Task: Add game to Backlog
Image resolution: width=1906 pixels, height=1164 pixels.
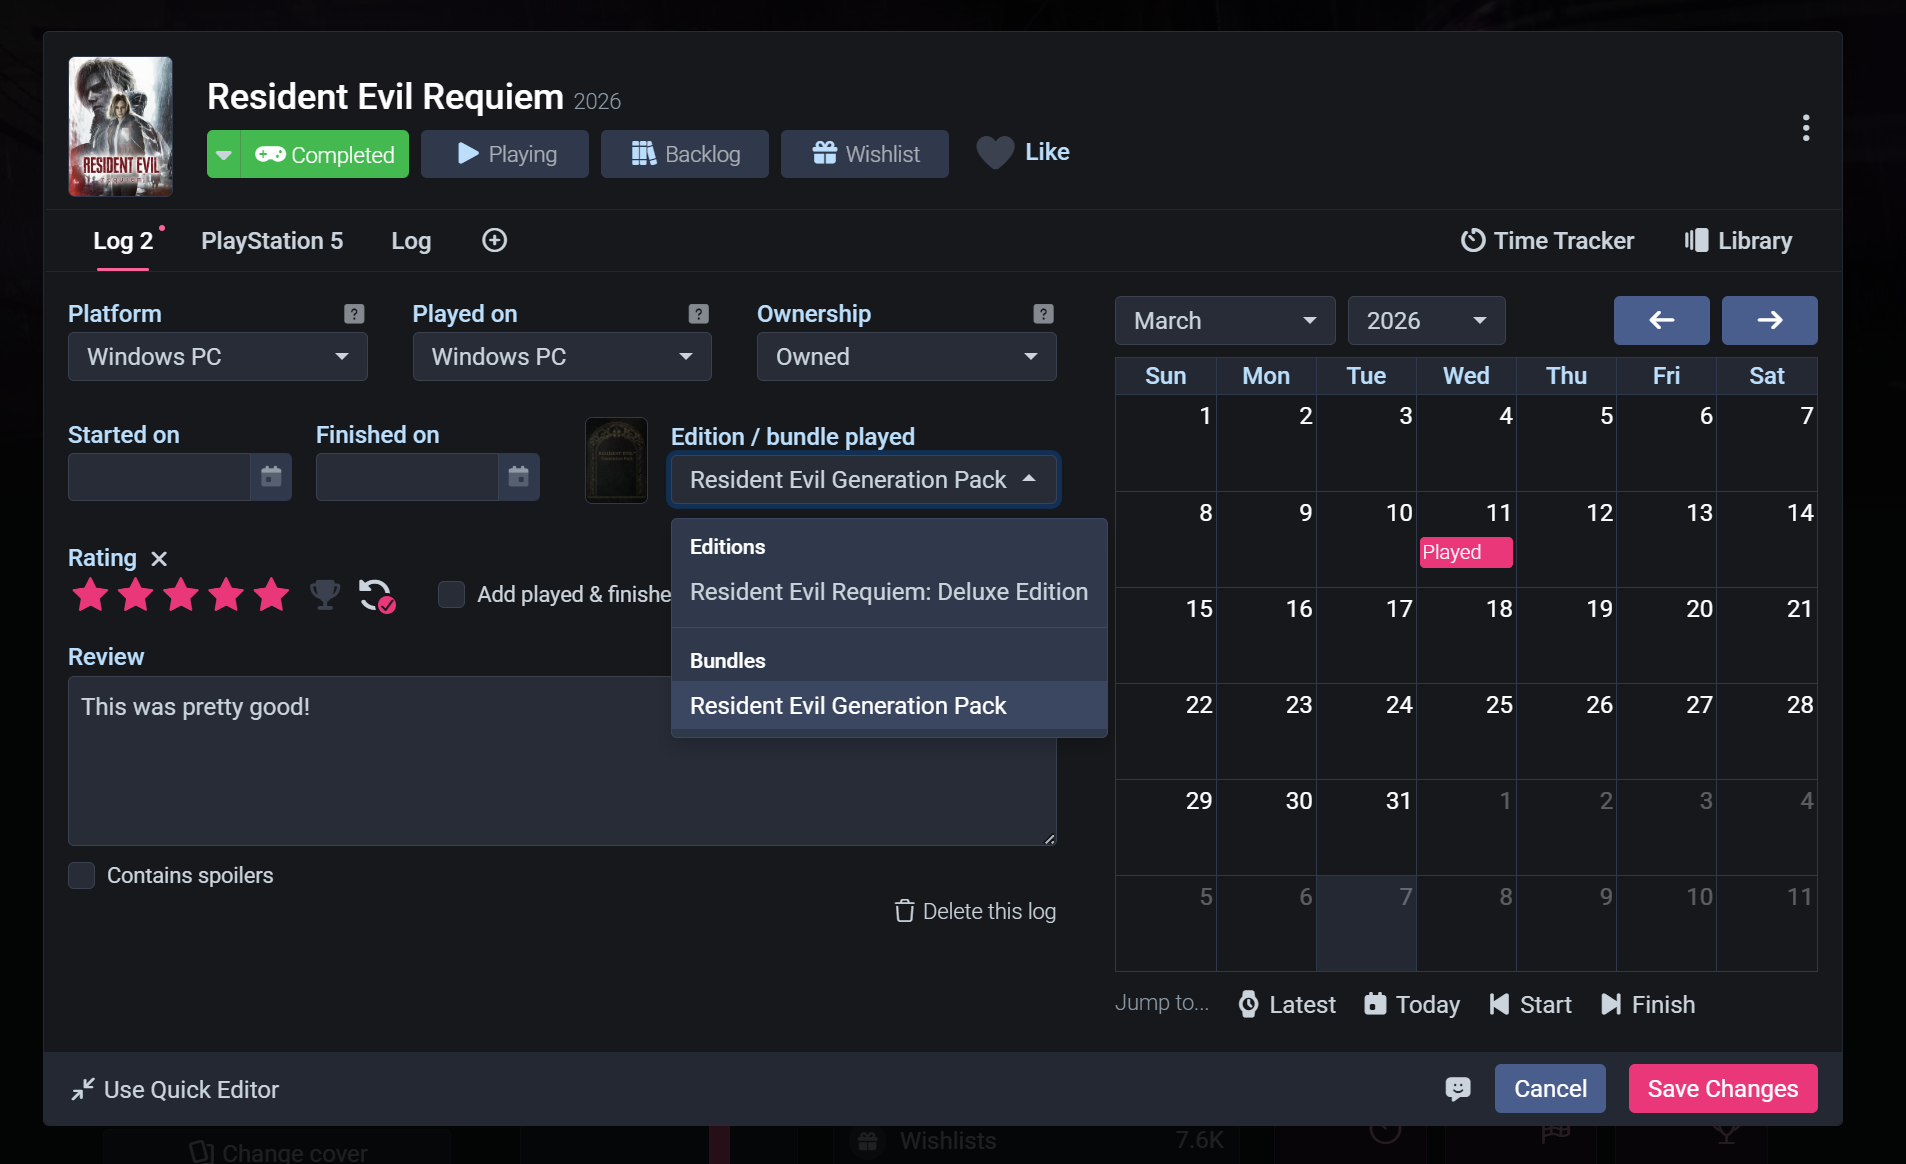Action: click(x=685, y=154)
